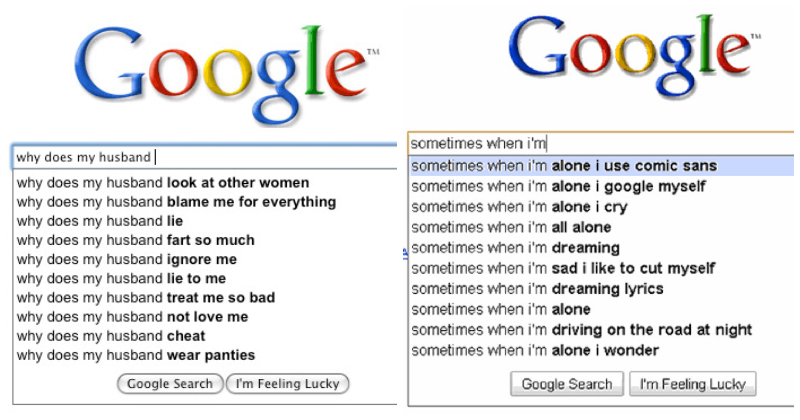This screenshot has height=420, width=800.
Task: Click the 'why does my husband' search field
Action: (x=205, y=157)
